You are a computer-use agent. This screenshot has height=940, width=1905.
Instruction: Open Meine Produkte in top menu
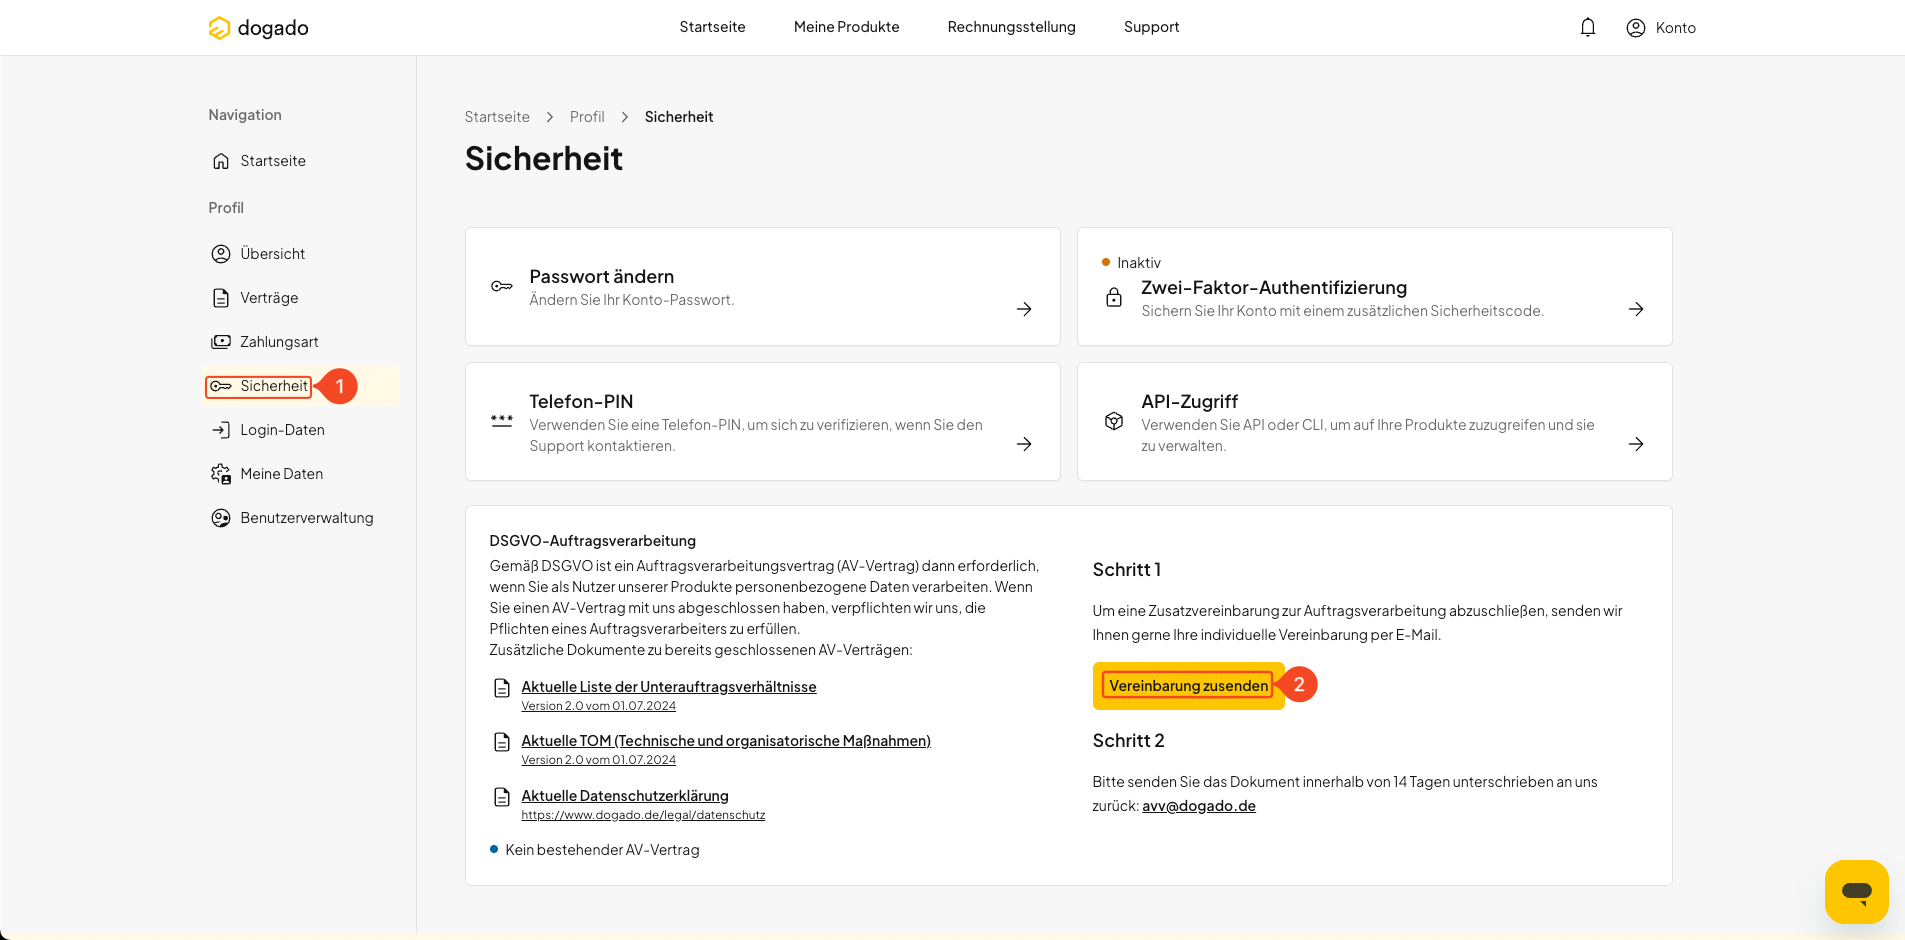tap(847, 27)
